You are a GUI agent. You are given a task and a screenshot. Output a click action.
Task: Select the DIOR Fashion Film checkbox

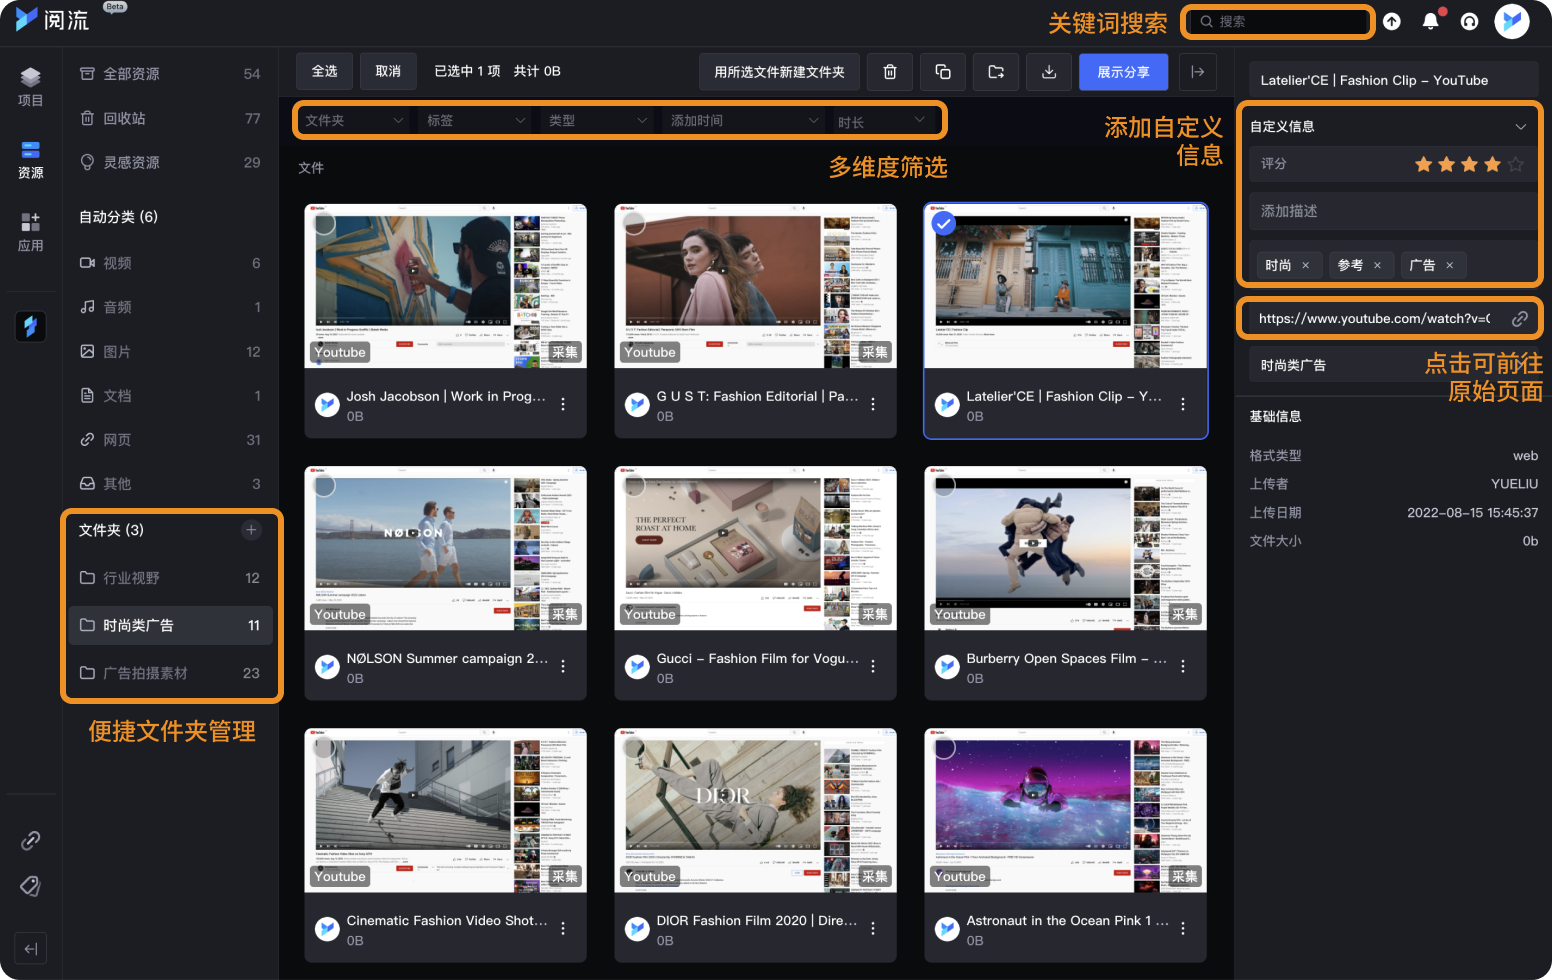click(x=634, y=747)
